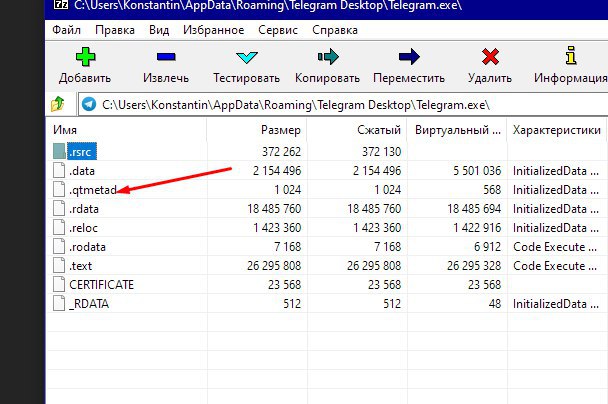The width and height of the screenshot is (608, 404).
Task: Click size value 2 154 496 in Размер column
Action: pyautogui.click(x=277, y=171)
